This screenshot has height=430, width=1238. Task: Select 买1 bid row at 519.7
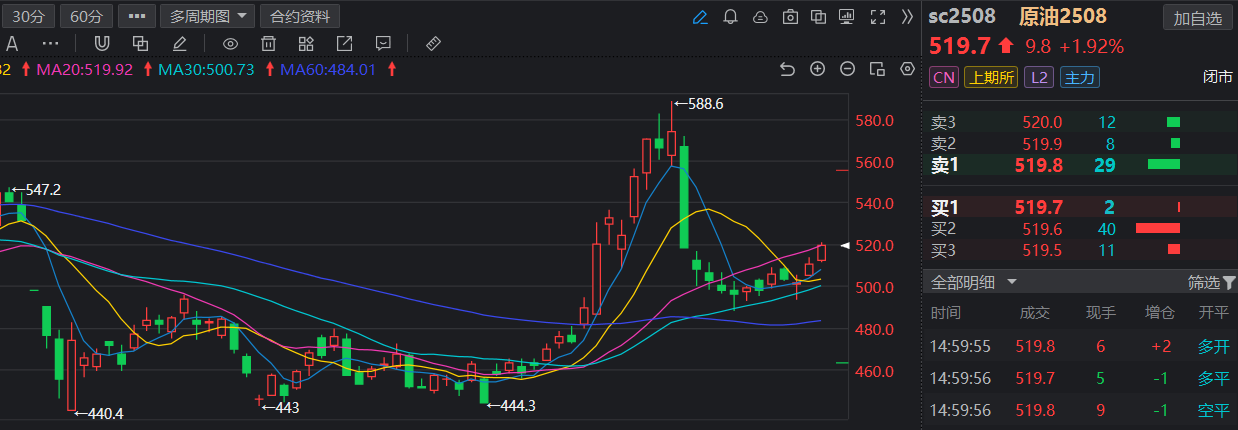(x=1080, y=207)
